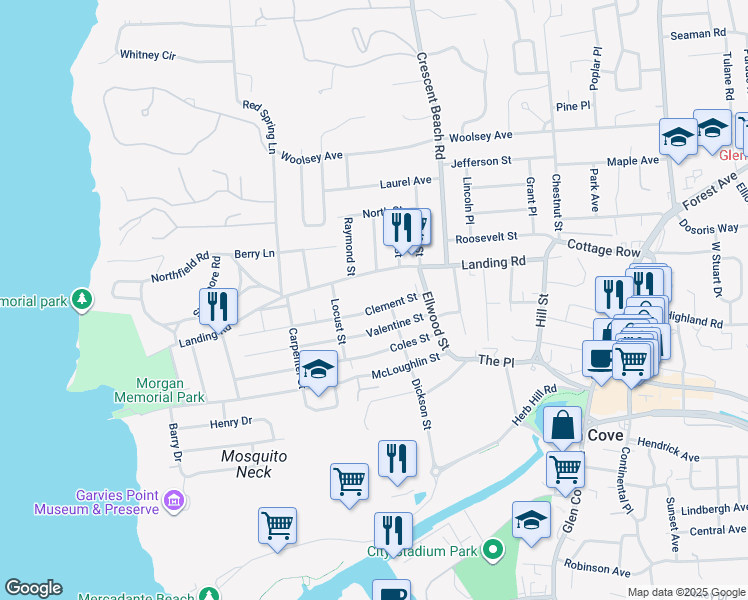Viewport: 748px width, 600px height.
Task: Select the restaurant icon below Dickson St
Action: pos(397,459)
